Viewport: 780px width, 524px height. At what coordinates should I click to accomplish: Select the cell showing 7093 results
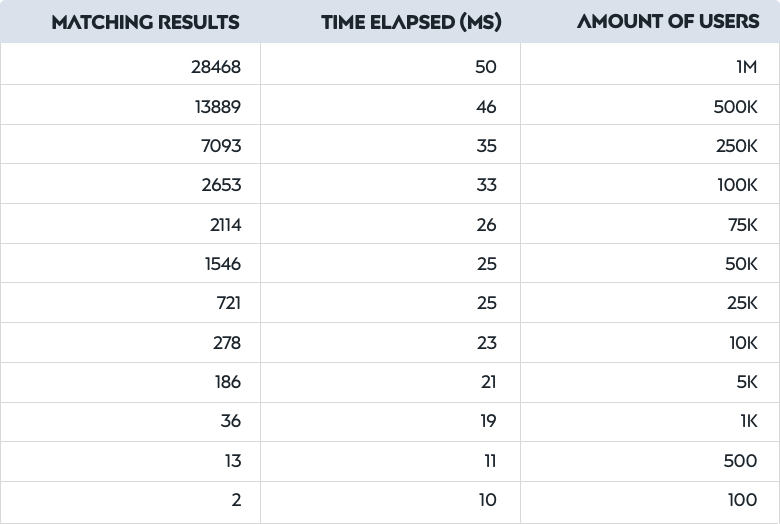click(130, 144)
